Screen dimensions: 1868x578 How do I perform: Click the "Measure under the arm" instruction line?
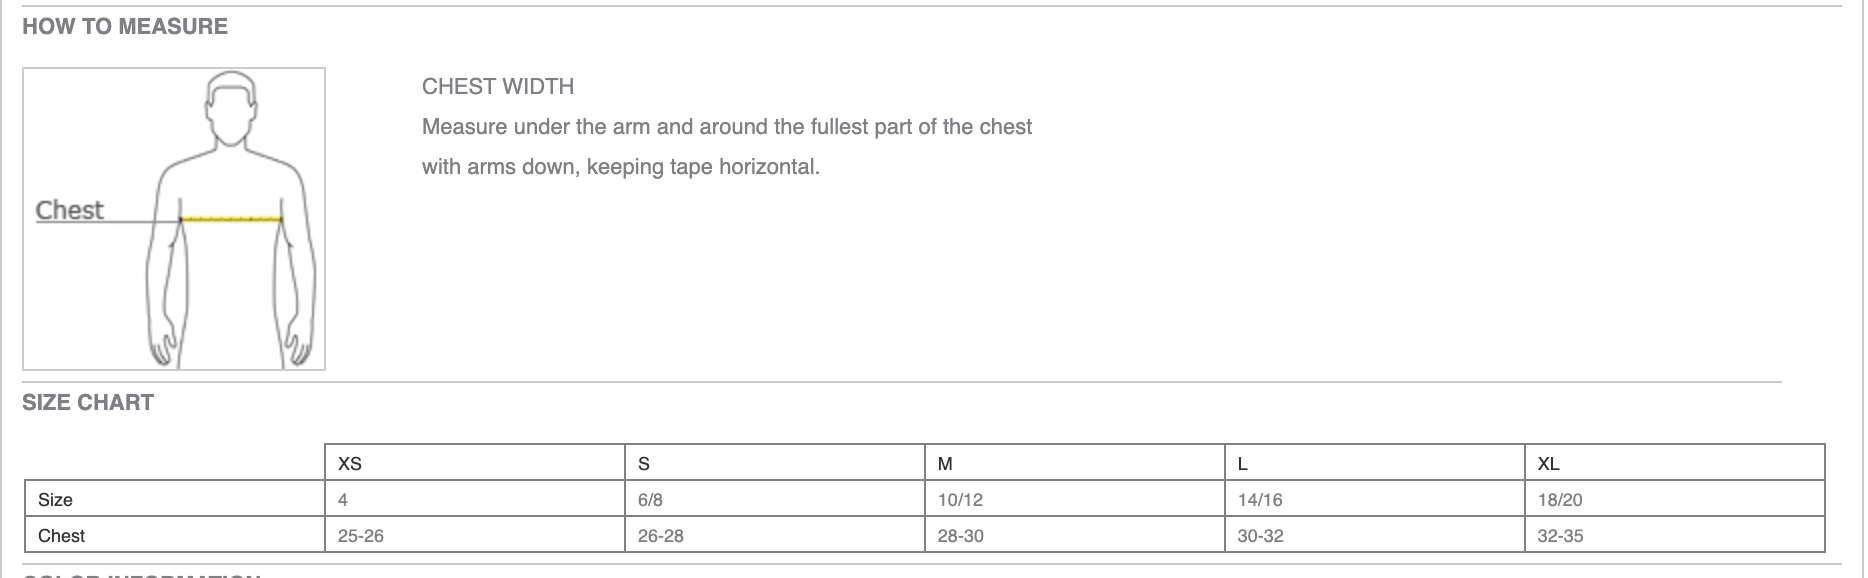[726, 127]
